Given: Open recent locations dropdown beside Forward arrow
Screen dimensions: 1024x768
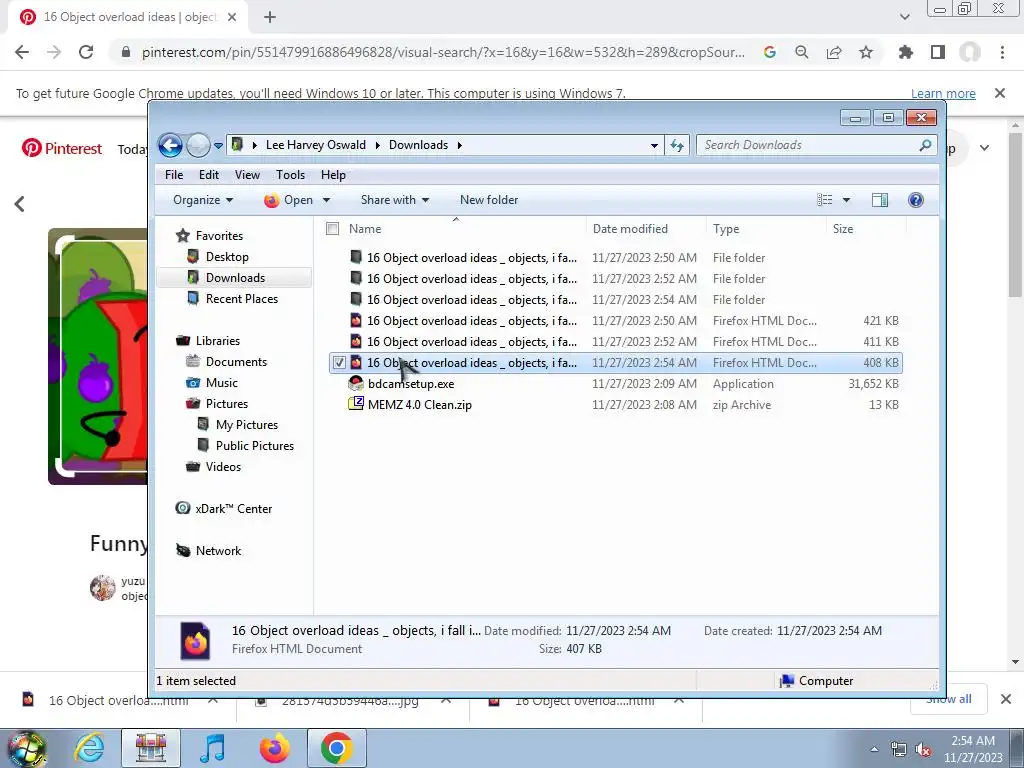Looking at the screenshot, I should coord(218,145).
